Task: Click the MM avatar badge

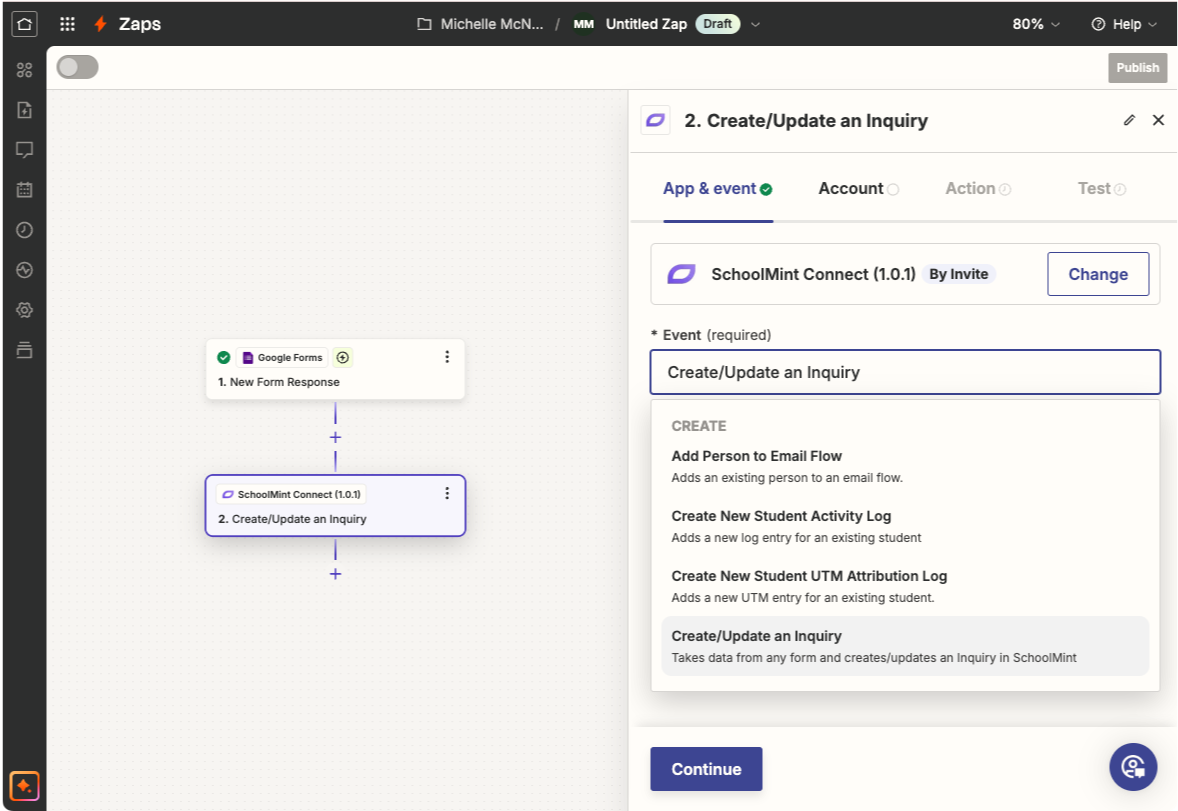Action: 584,24
